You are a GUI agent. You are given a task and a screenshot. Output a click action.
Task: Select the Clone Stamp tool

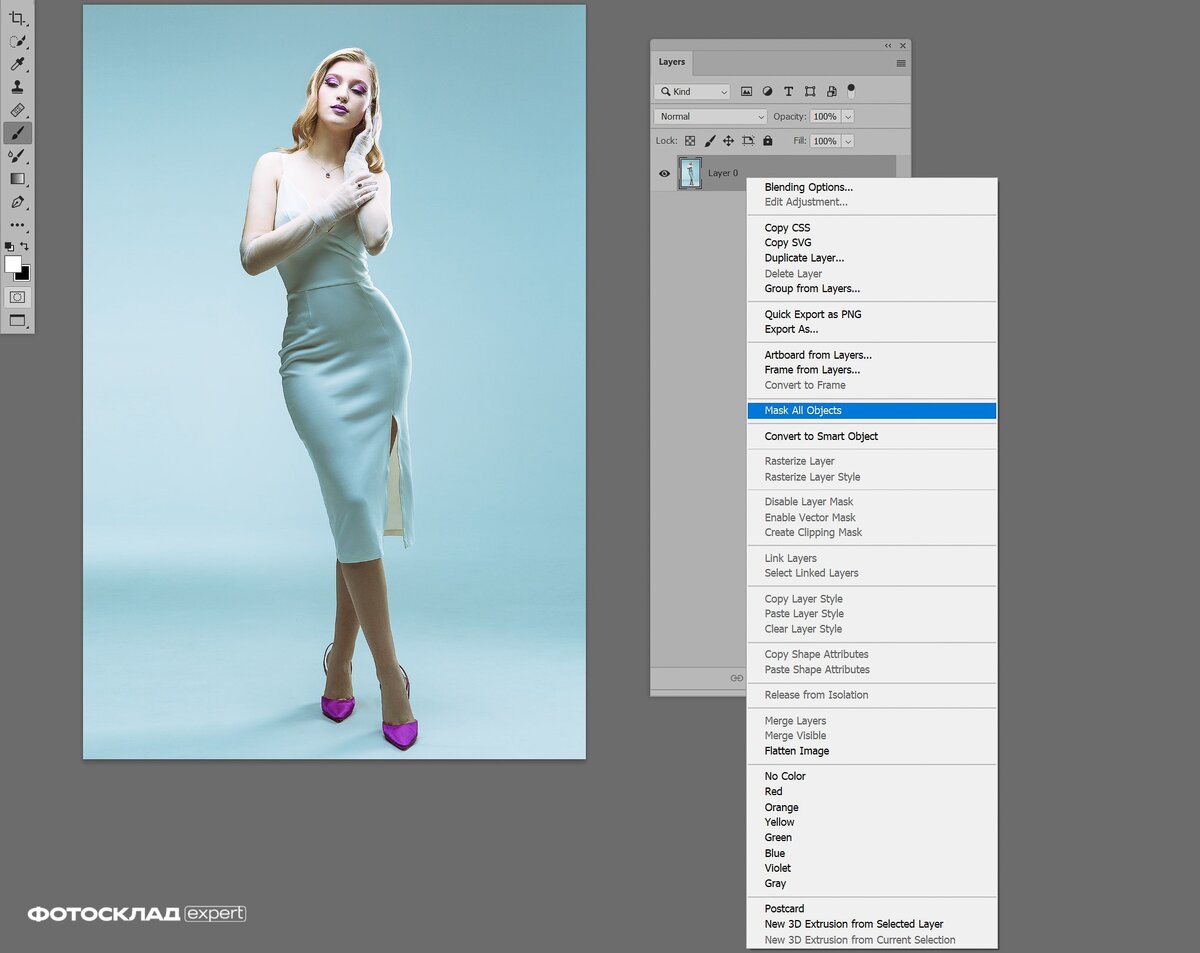[17, 87]
